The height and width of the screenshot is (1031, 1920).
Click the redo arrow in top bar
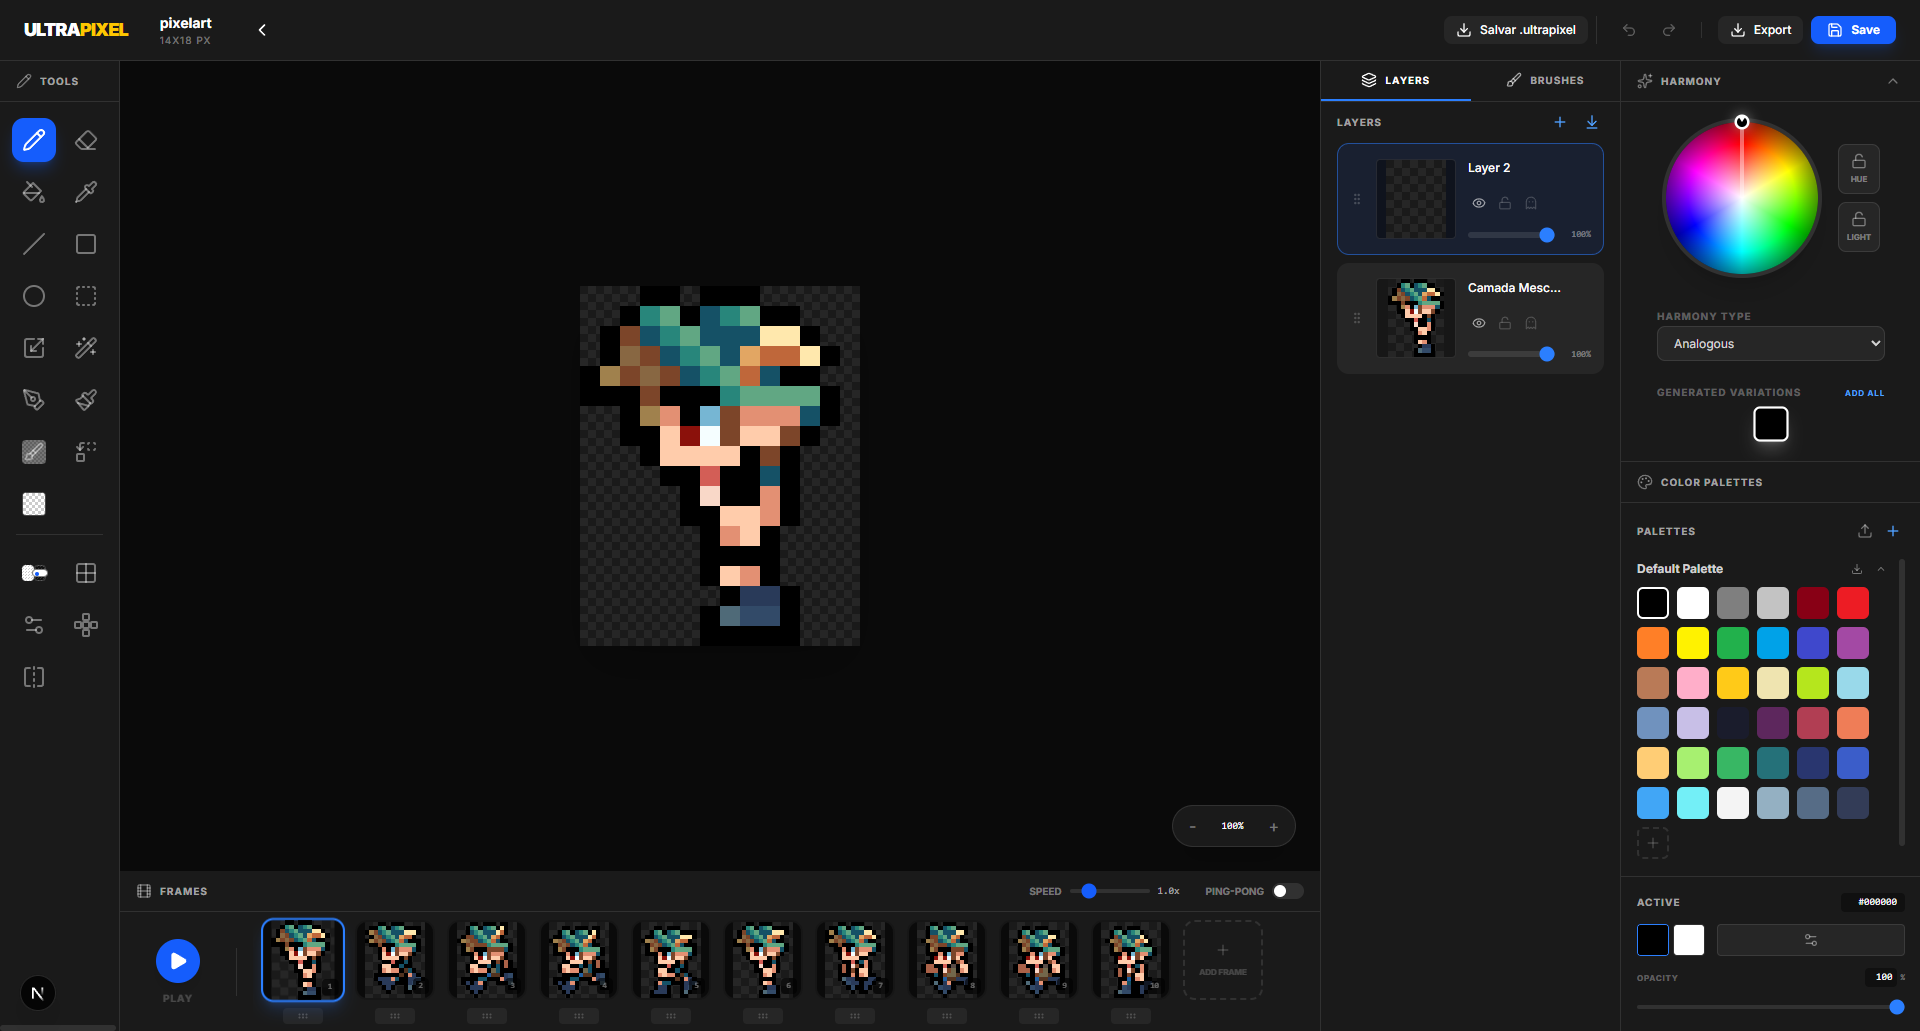click(1669, 30)
